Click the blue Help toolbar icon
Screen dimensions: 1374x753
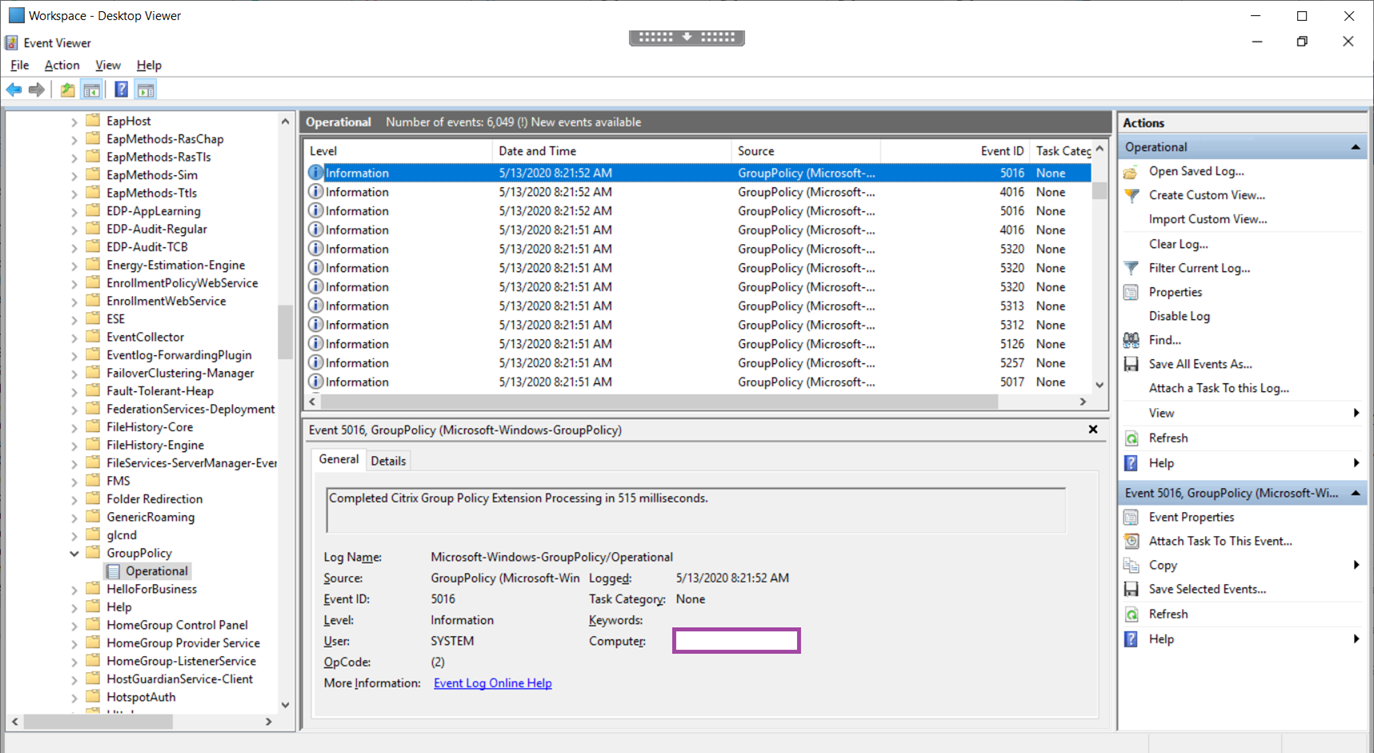pyautogui.click(x=121, y=90)
